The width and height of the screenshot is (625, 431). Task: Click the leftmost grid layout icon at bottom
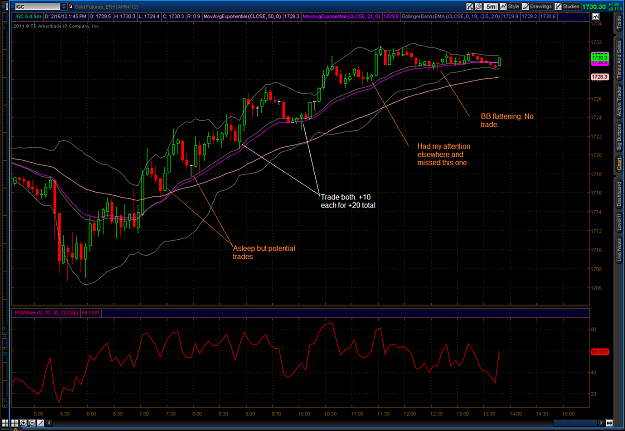[5, 423]
